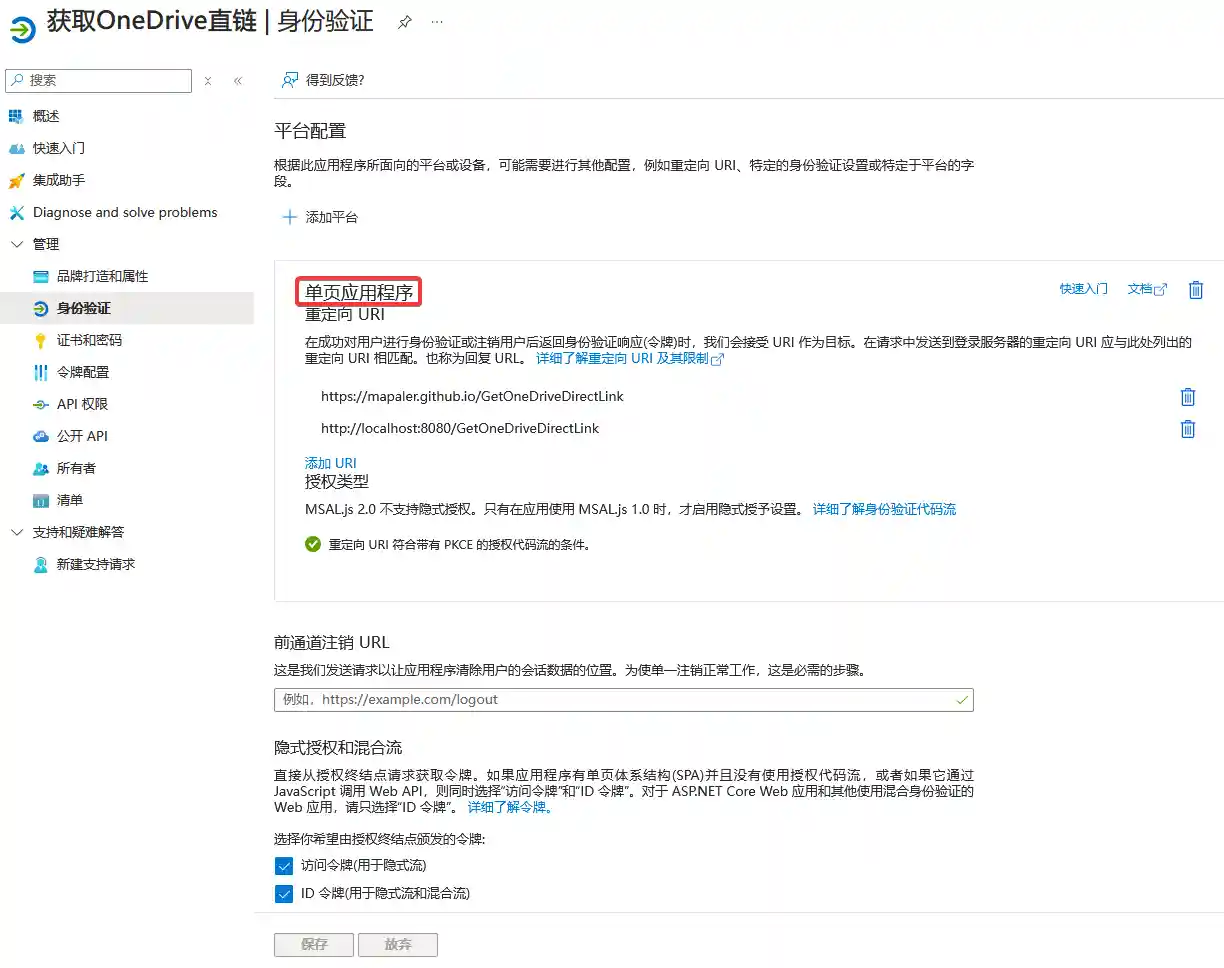Image resolution: width=1224 pixels, height=968 pixels.
Task: Go to the 概述 page
Action: pos(47,116)
